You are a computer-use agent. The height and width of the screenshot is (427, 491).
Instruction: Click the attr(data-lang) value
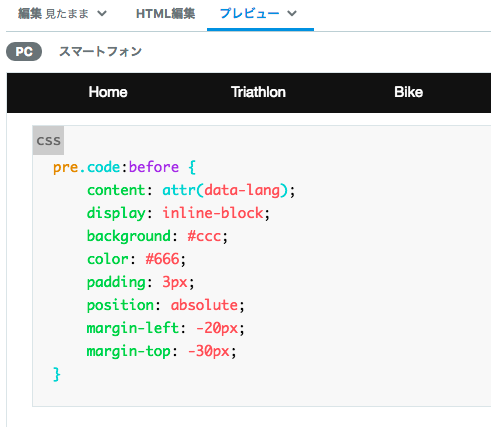click(x=225, y=190)
